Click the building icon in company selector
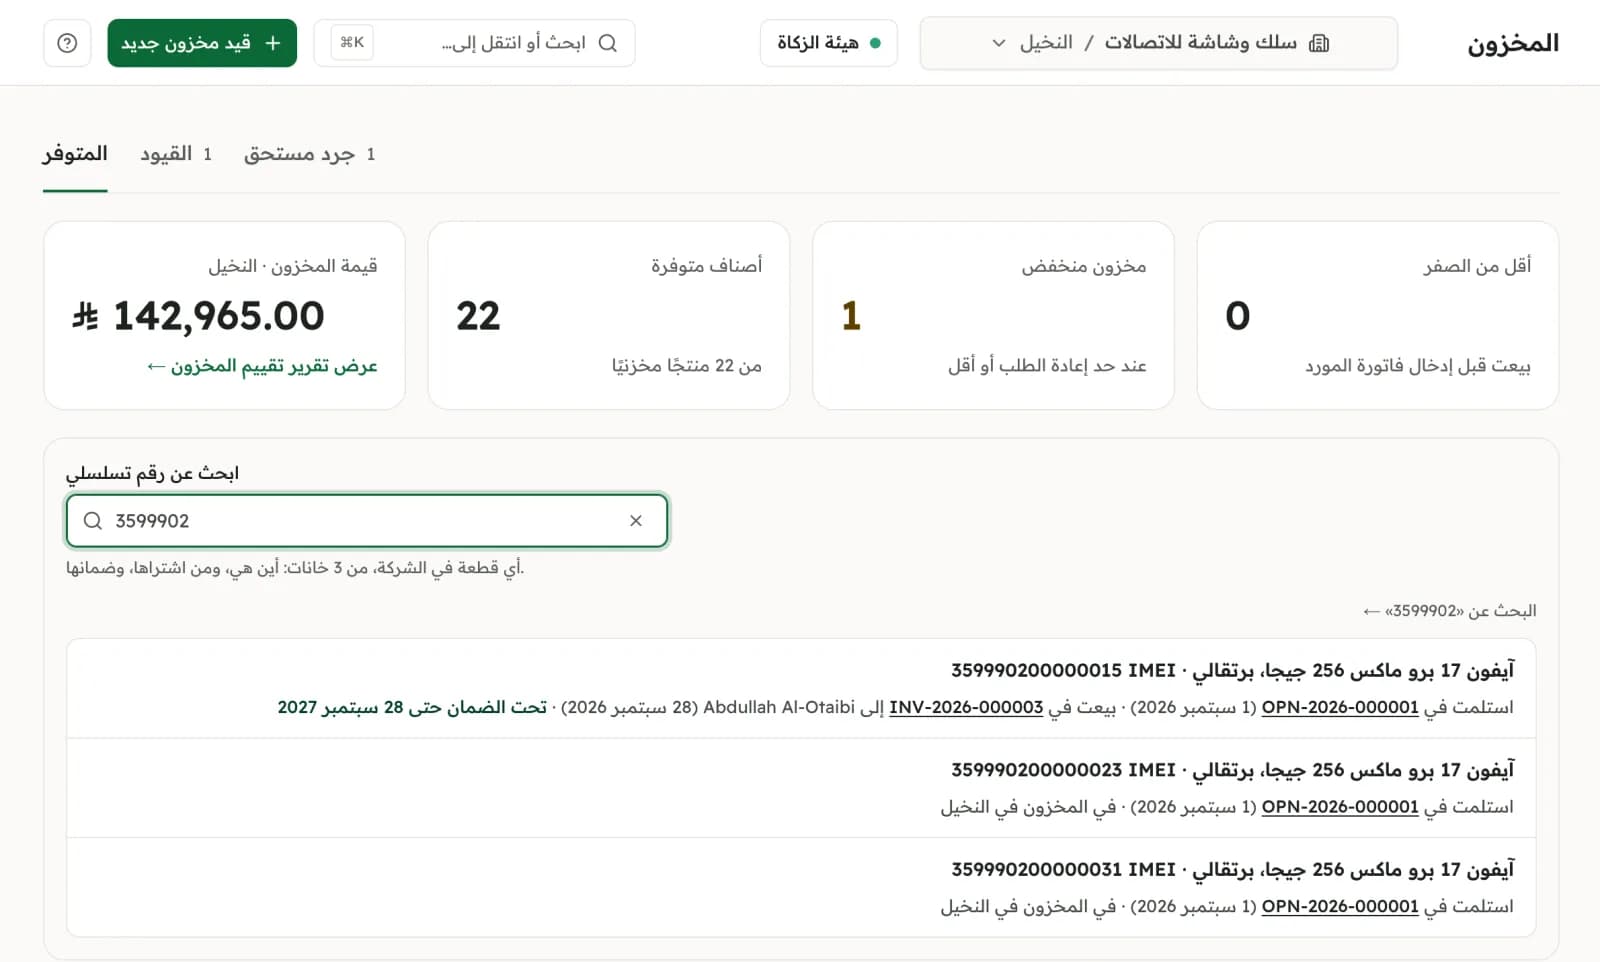Image resolution: width=1600 pixels, height=962 pixels. (x=1319, y=43)
